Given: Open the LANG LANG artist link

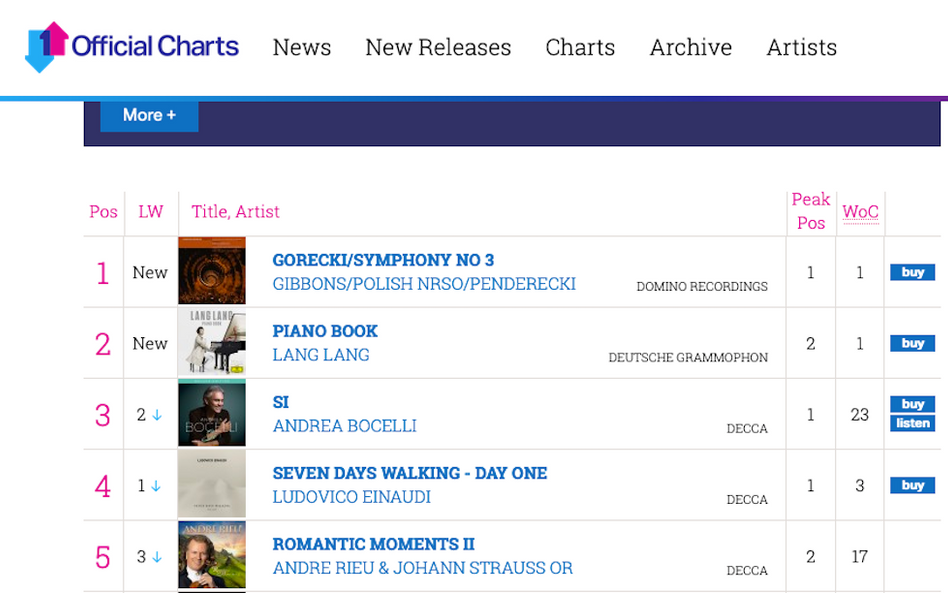Looking at the screenshot, I should pos(321,355).
